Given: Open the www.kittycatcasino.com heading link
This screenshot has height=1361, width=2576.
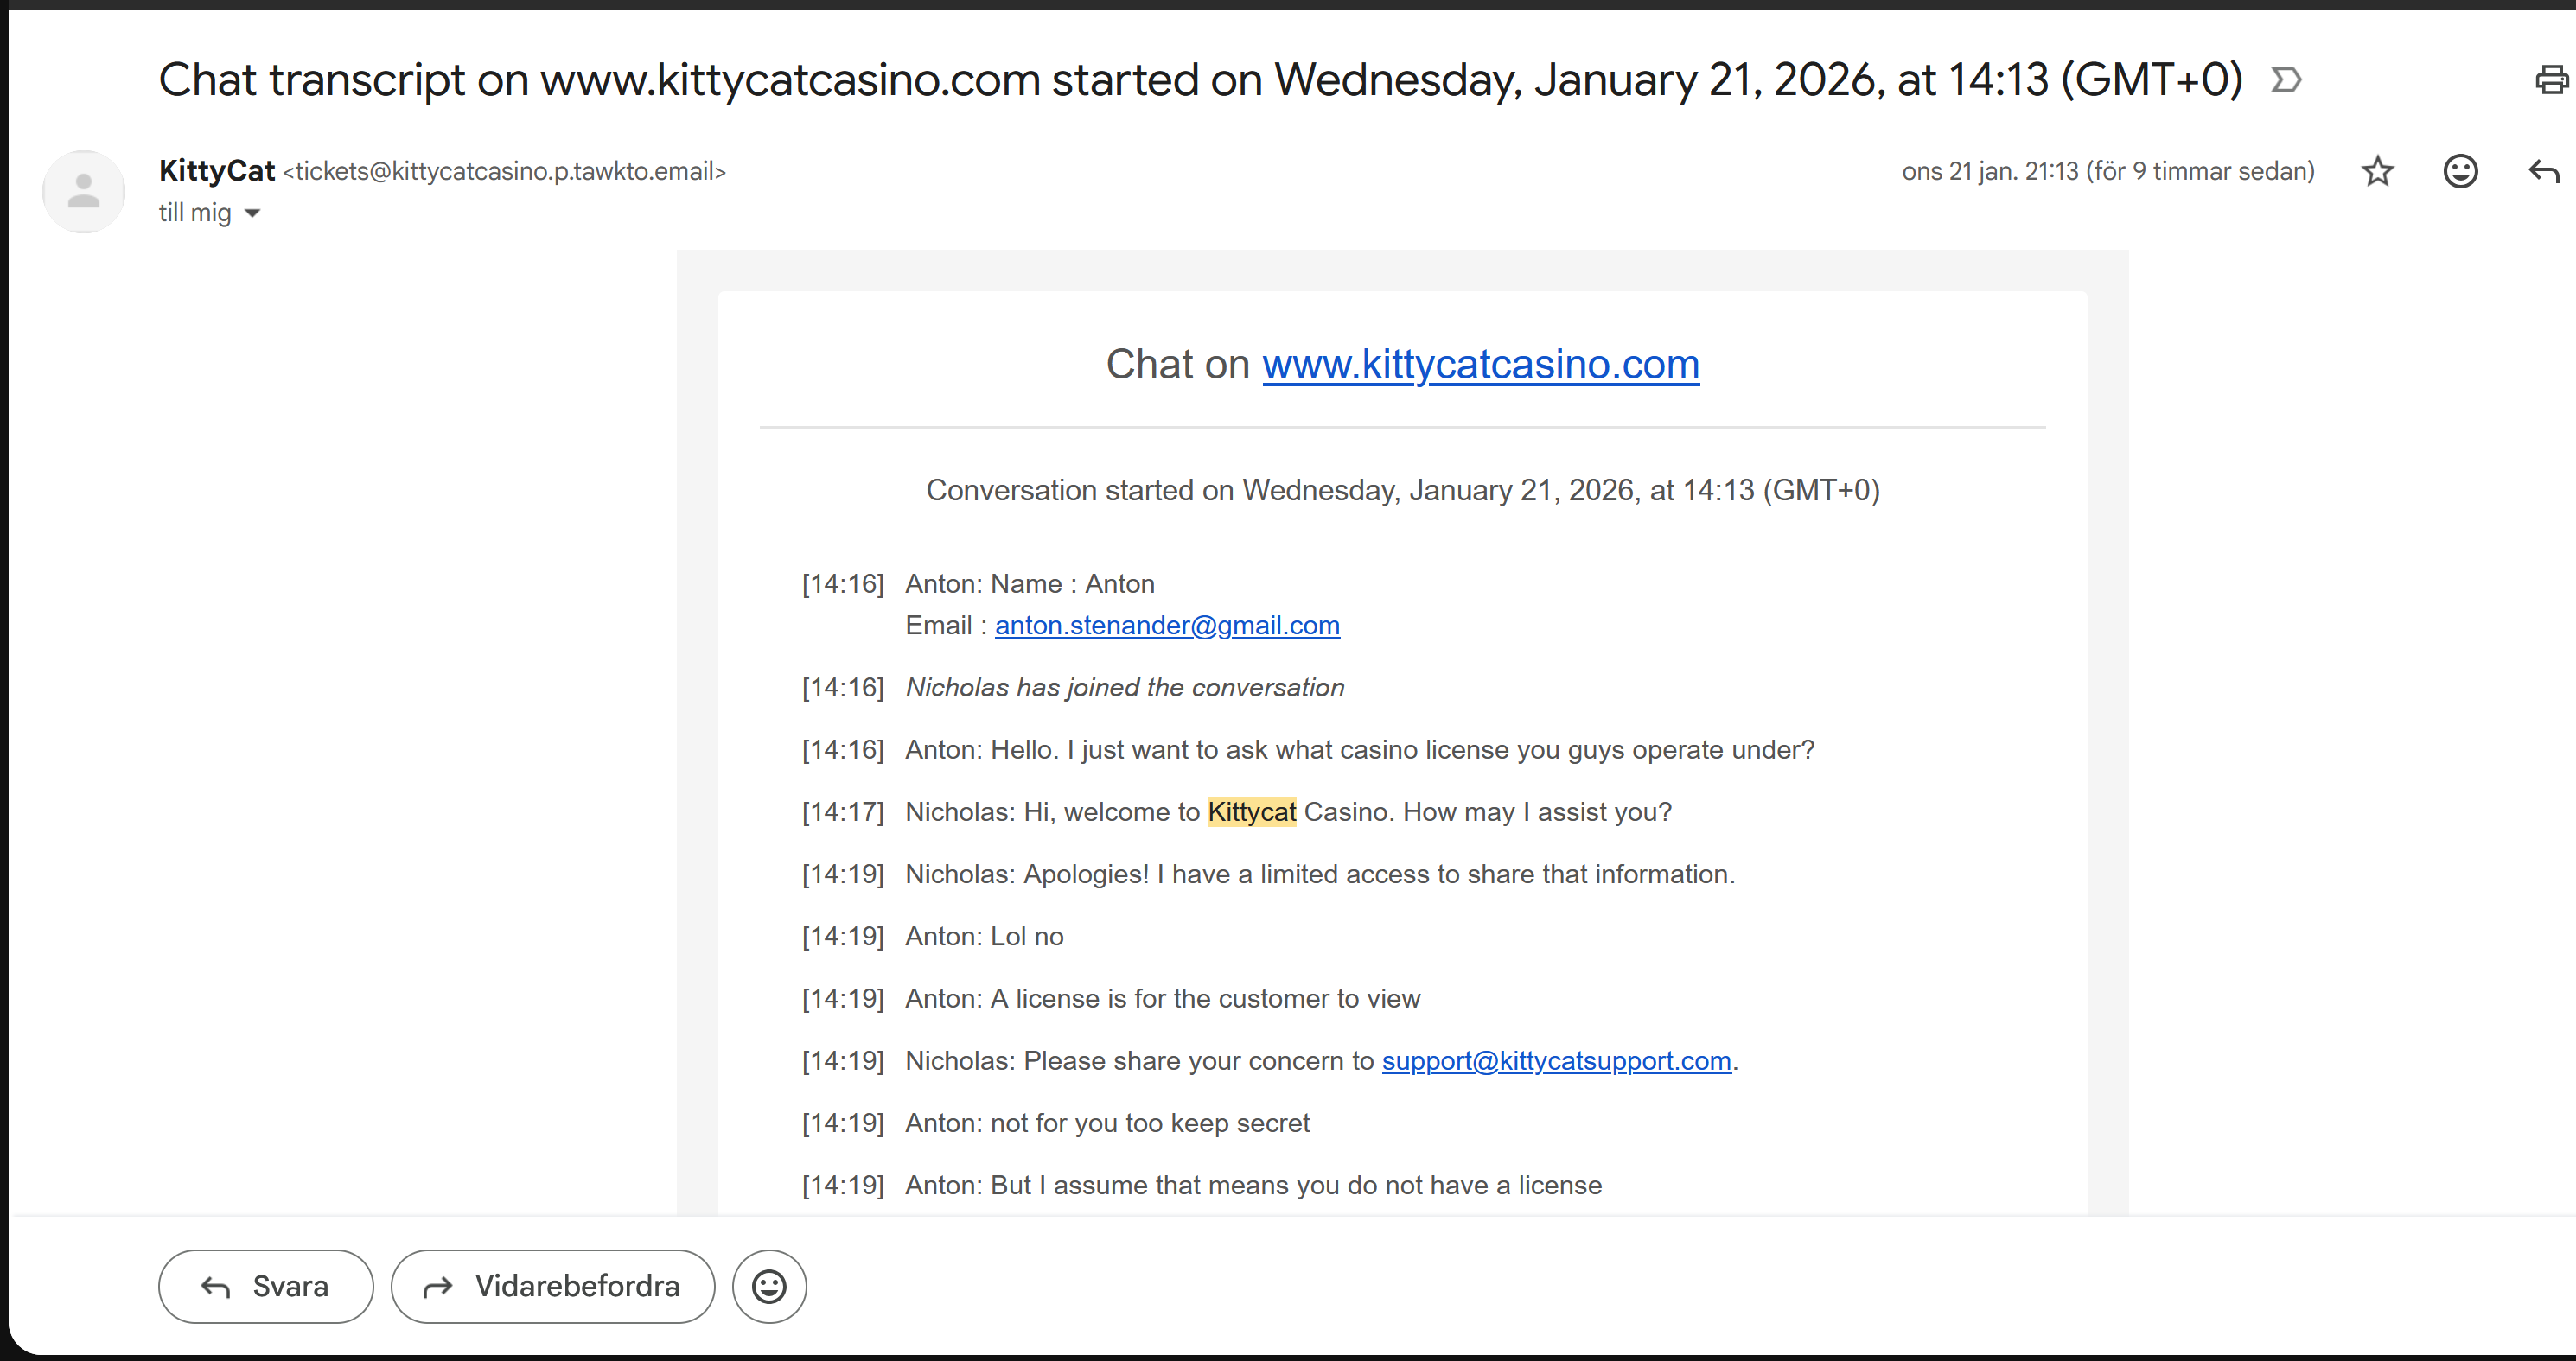Looking at the screenshot, I should 1480,365.
